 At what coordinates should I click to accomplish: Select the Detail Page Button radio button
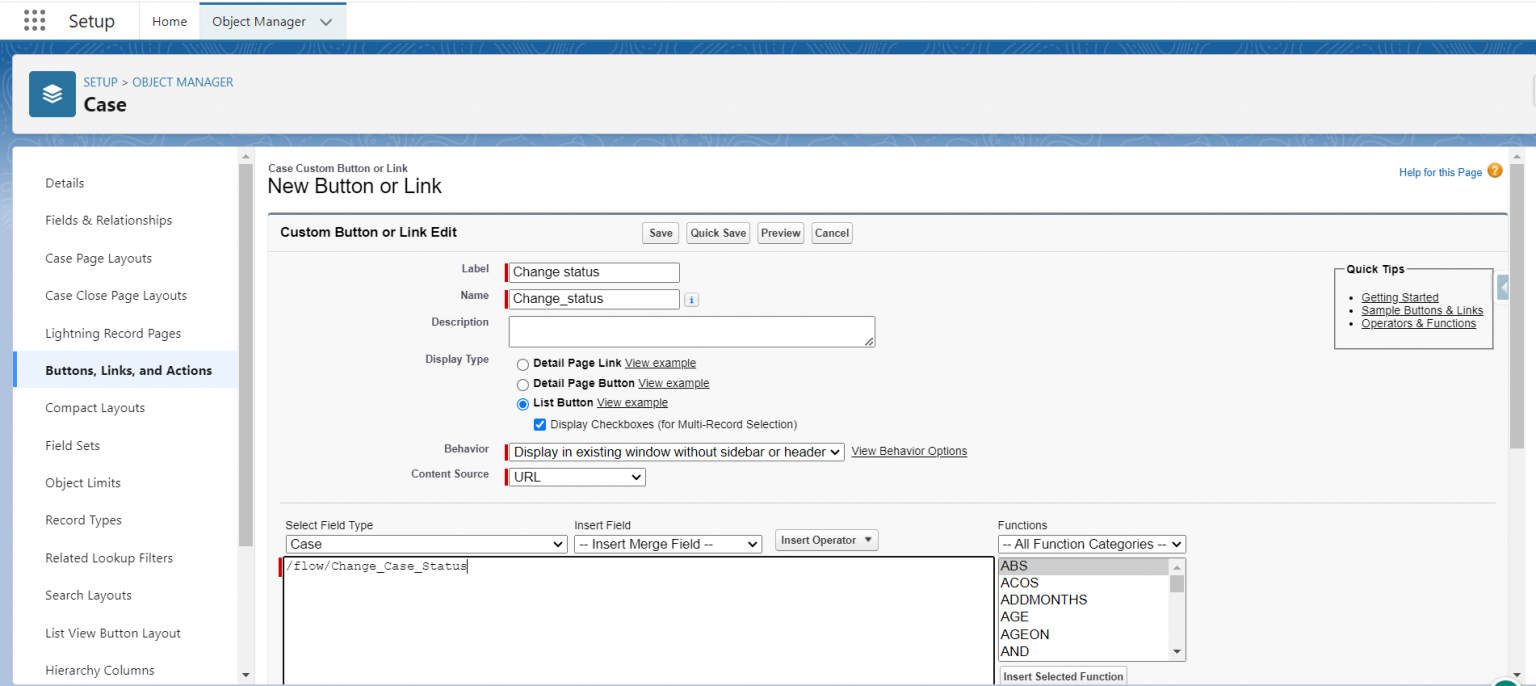[522, 384]
